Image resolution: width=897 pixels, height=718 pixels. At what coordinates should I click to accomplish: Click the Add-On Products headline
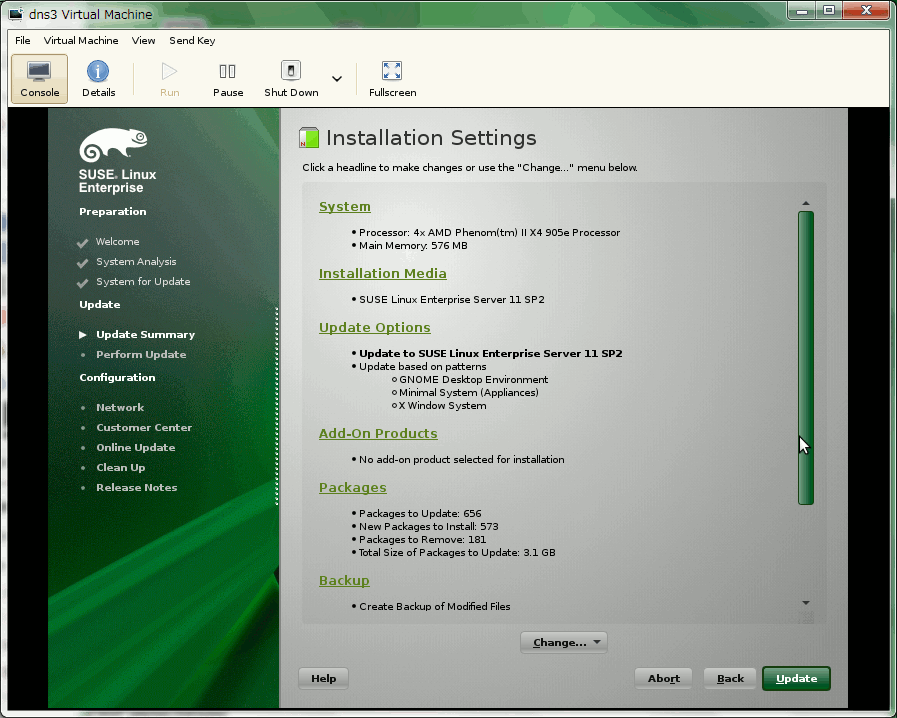[x=378, y=433]
